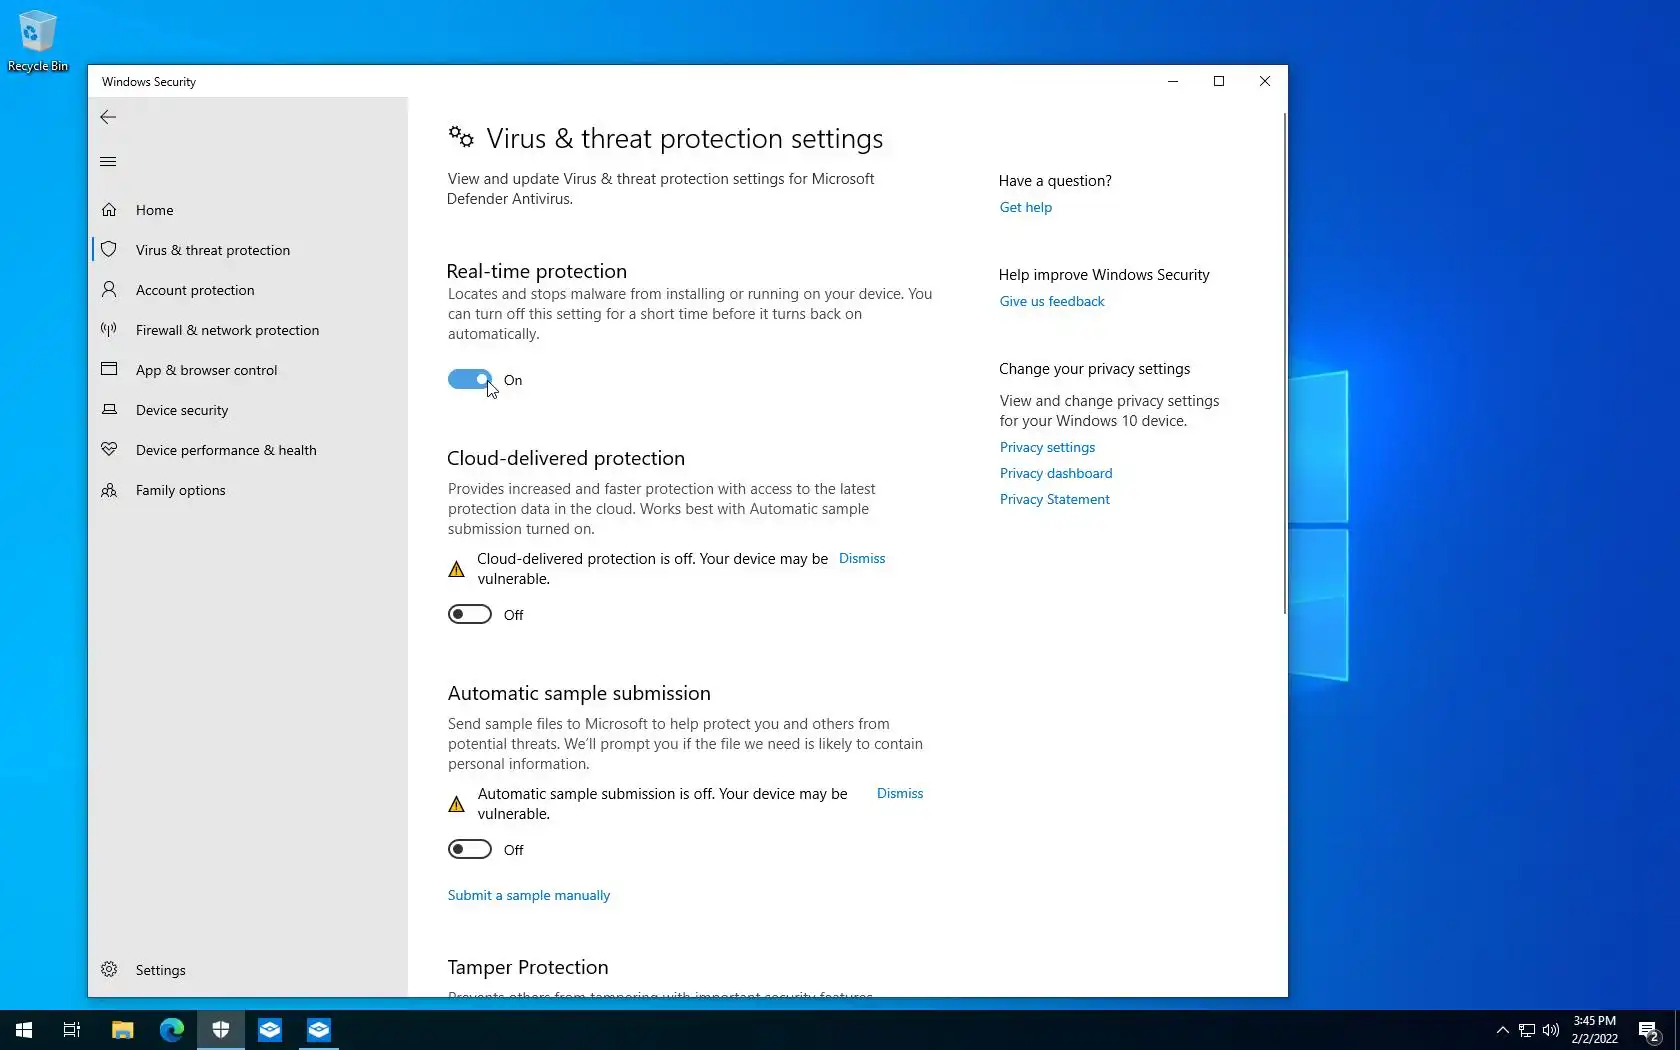The width and height of the screenshot is (1680, 1050).
Task: Open the taskbar clock showing 3:45 PM
Action: (x=1594, y=1030)
